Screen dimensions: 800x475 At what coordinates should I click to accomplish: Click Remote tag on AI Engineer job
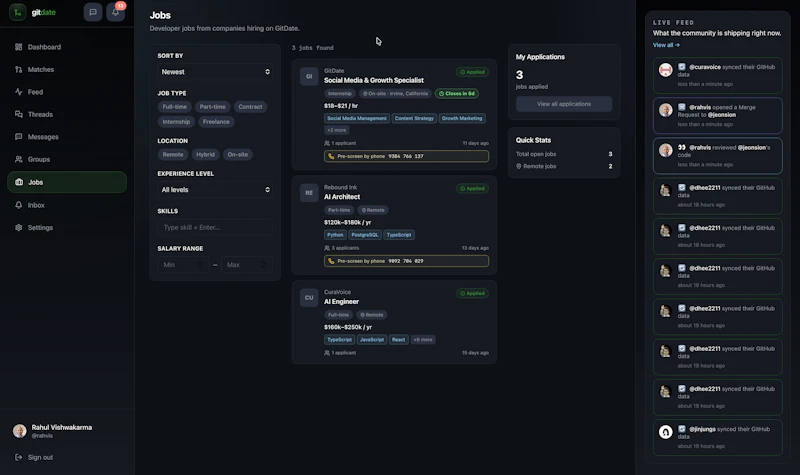point(372,315)
